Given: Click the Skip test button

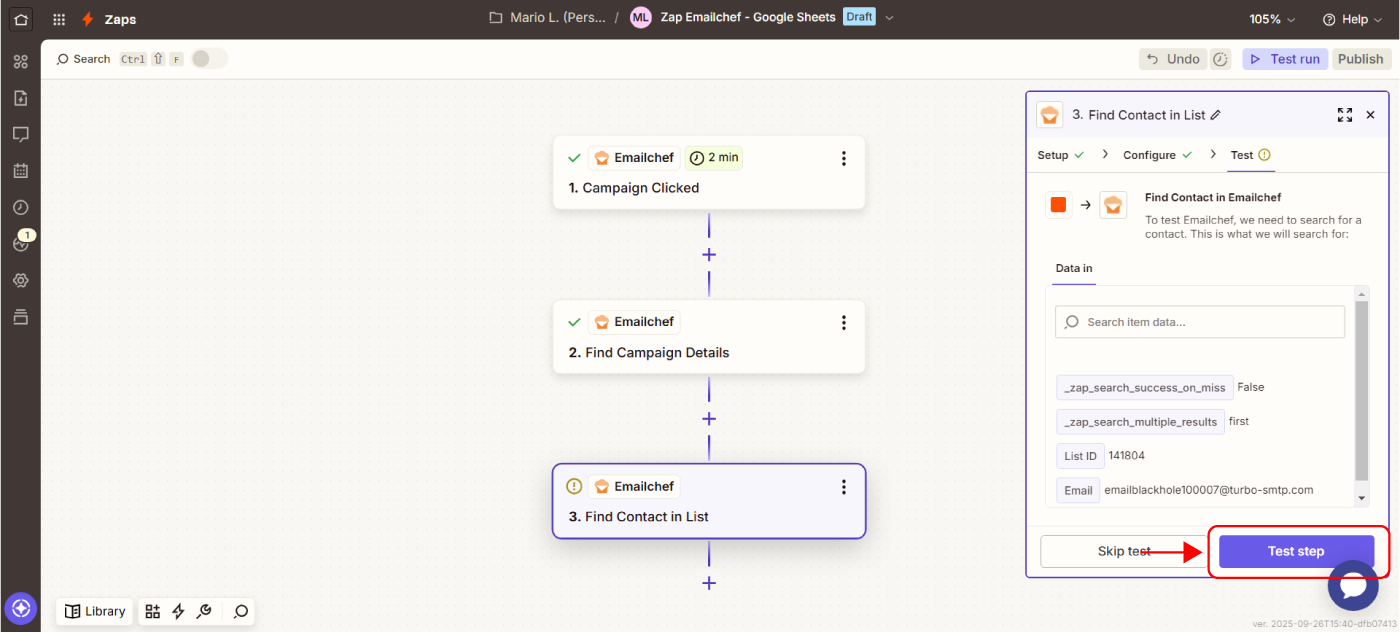Looking at the screenshot, I should [1124, 551].
